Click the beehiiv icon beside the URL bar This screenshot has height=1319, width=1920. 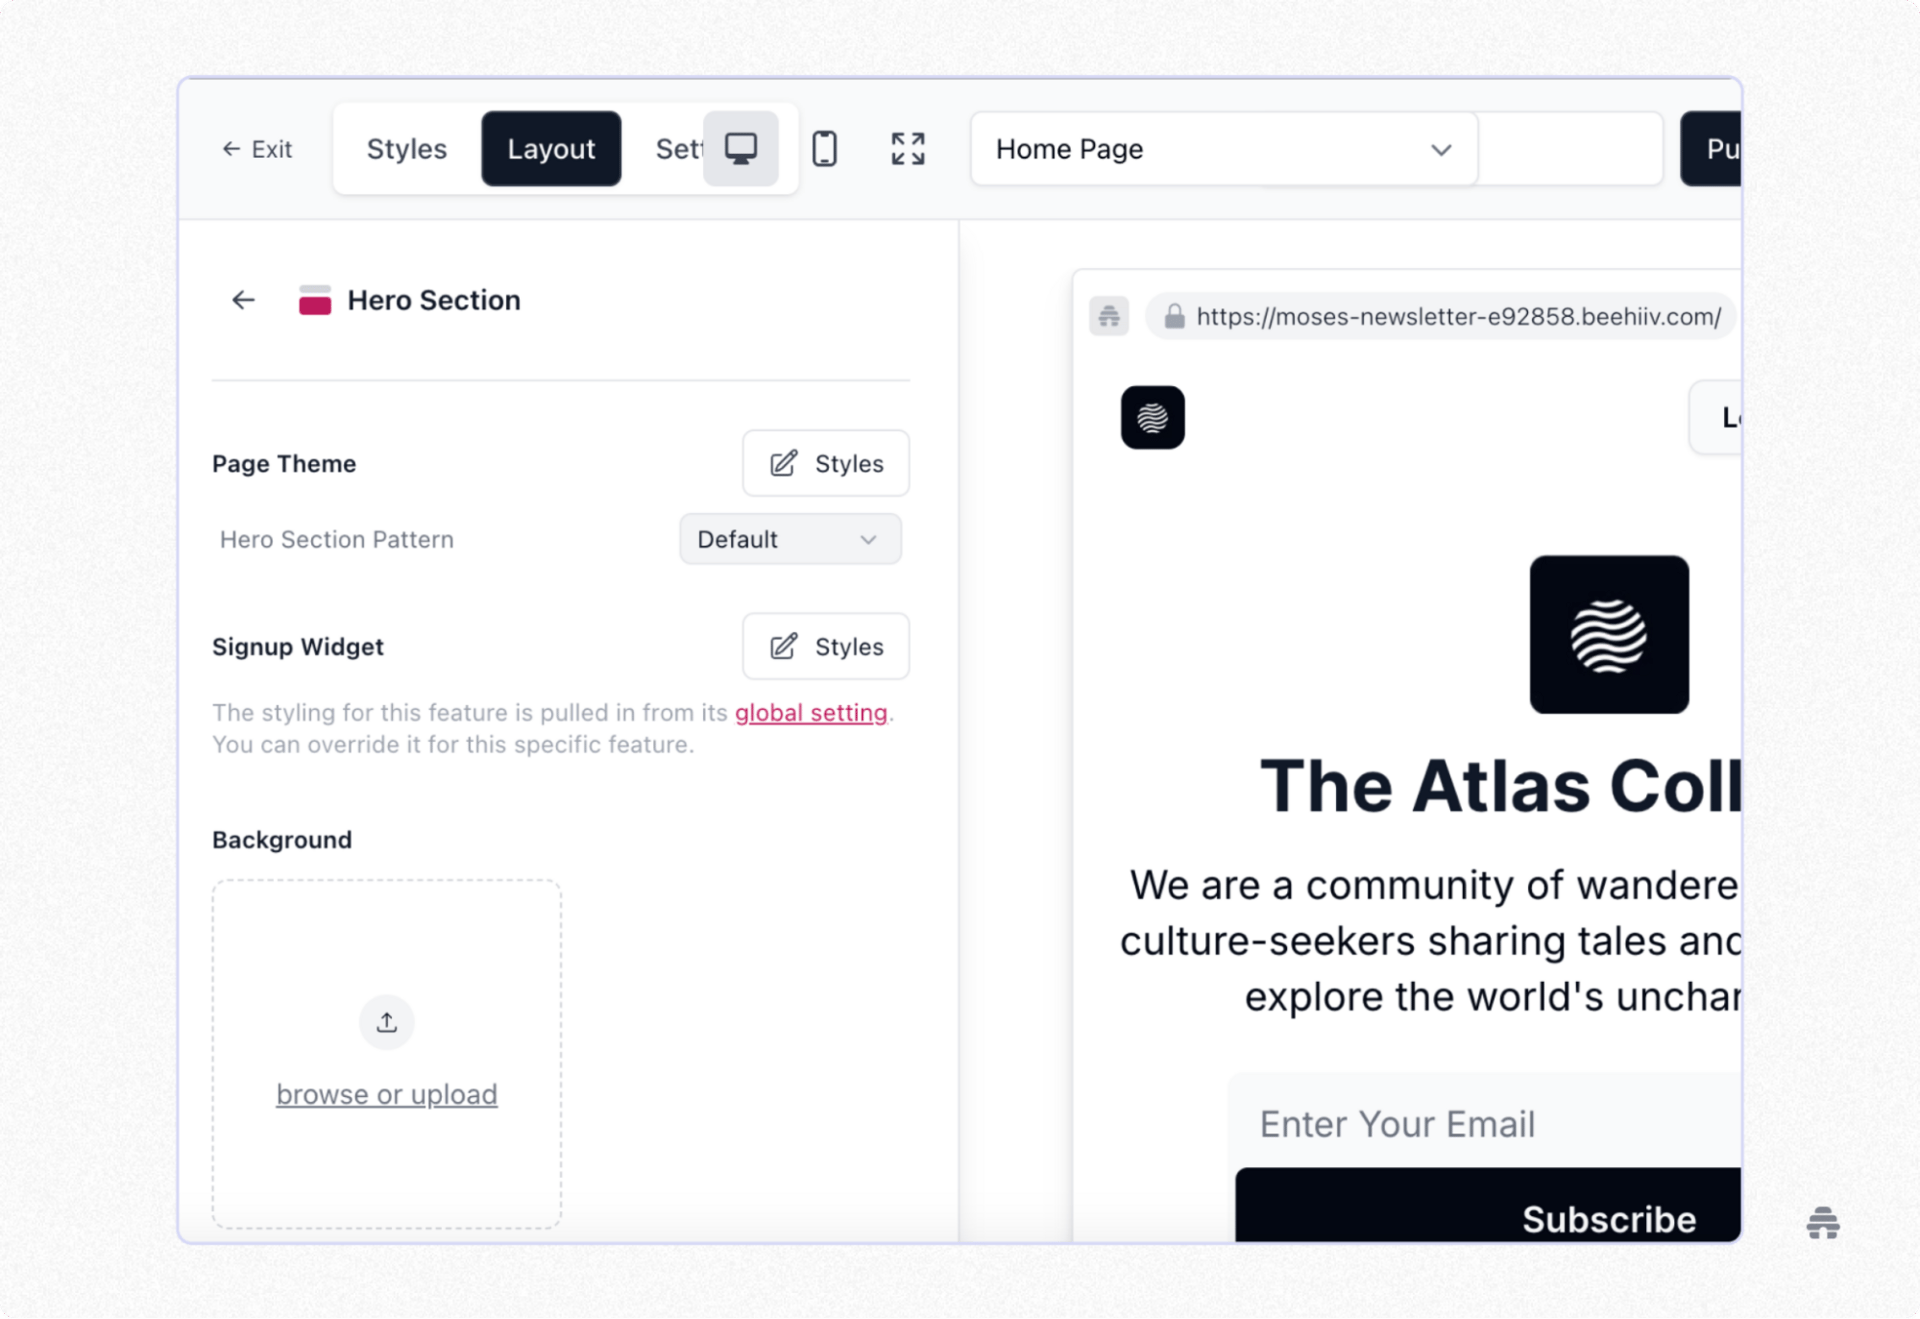[1108, 316]
